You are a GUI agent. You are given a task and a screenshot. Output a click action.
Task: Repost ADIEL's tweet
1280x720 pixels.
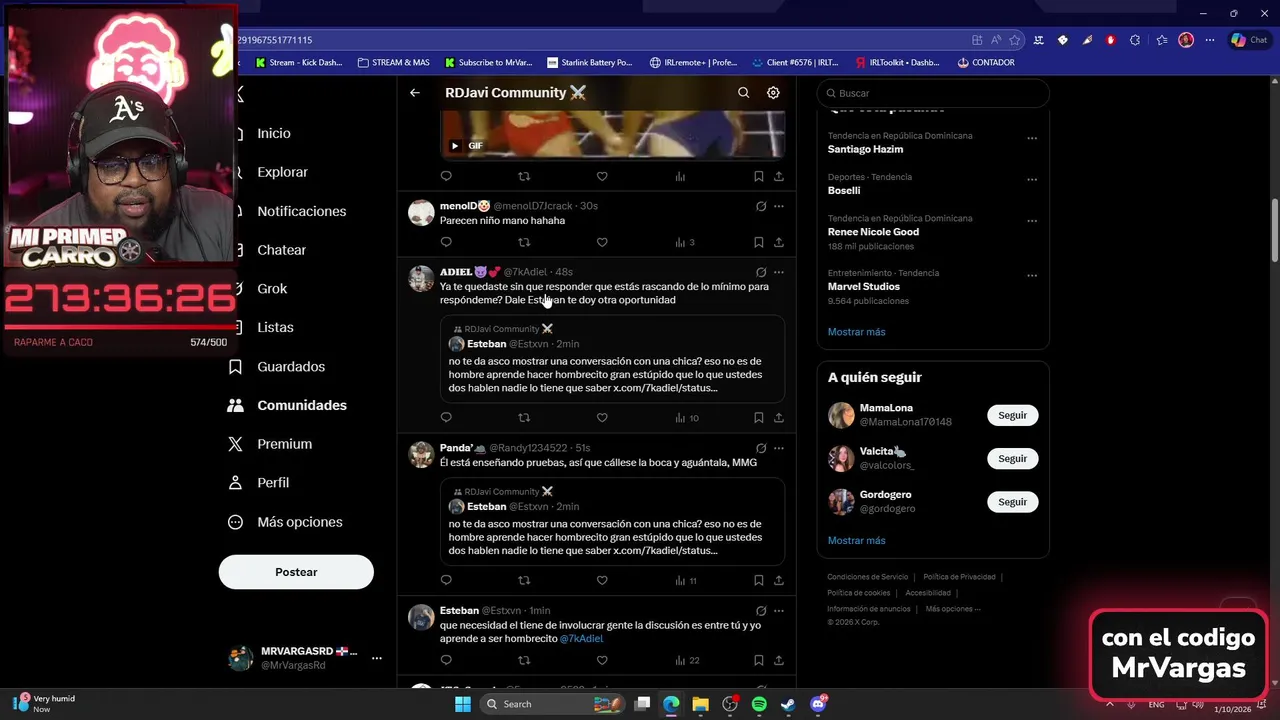click(524, 417)
